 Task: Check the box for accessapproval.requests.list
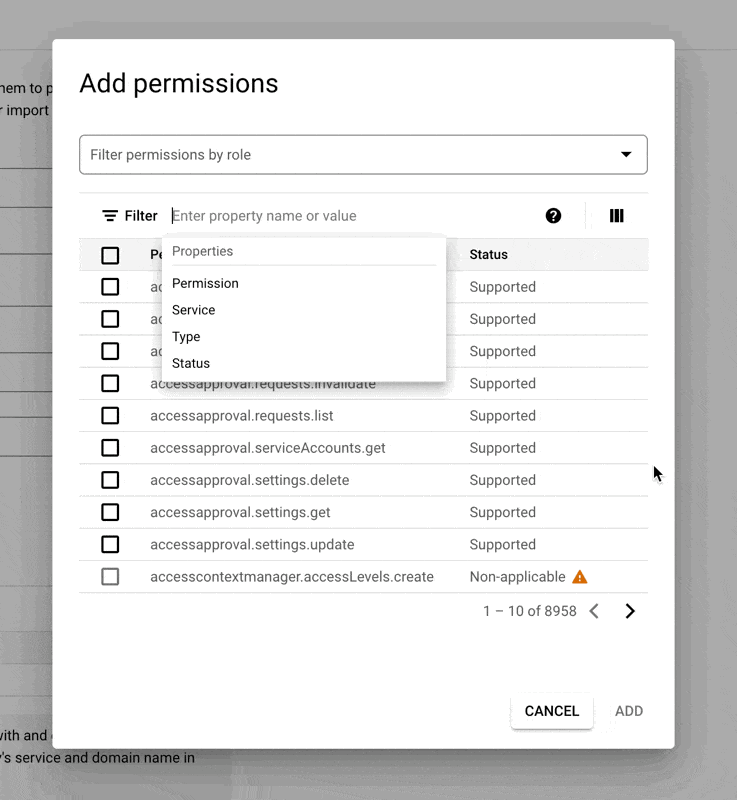point(110,416)
